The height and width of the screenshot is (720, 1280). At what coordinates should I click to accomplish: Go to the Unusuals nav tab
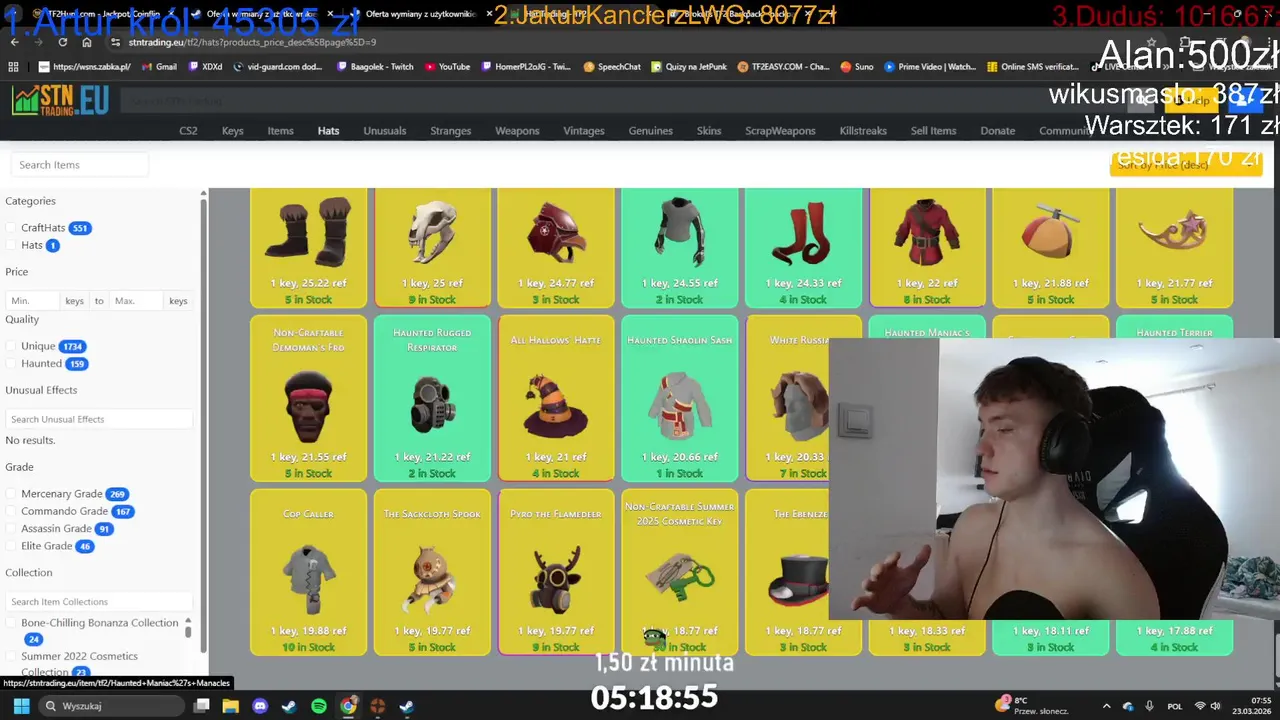point(385,131)
